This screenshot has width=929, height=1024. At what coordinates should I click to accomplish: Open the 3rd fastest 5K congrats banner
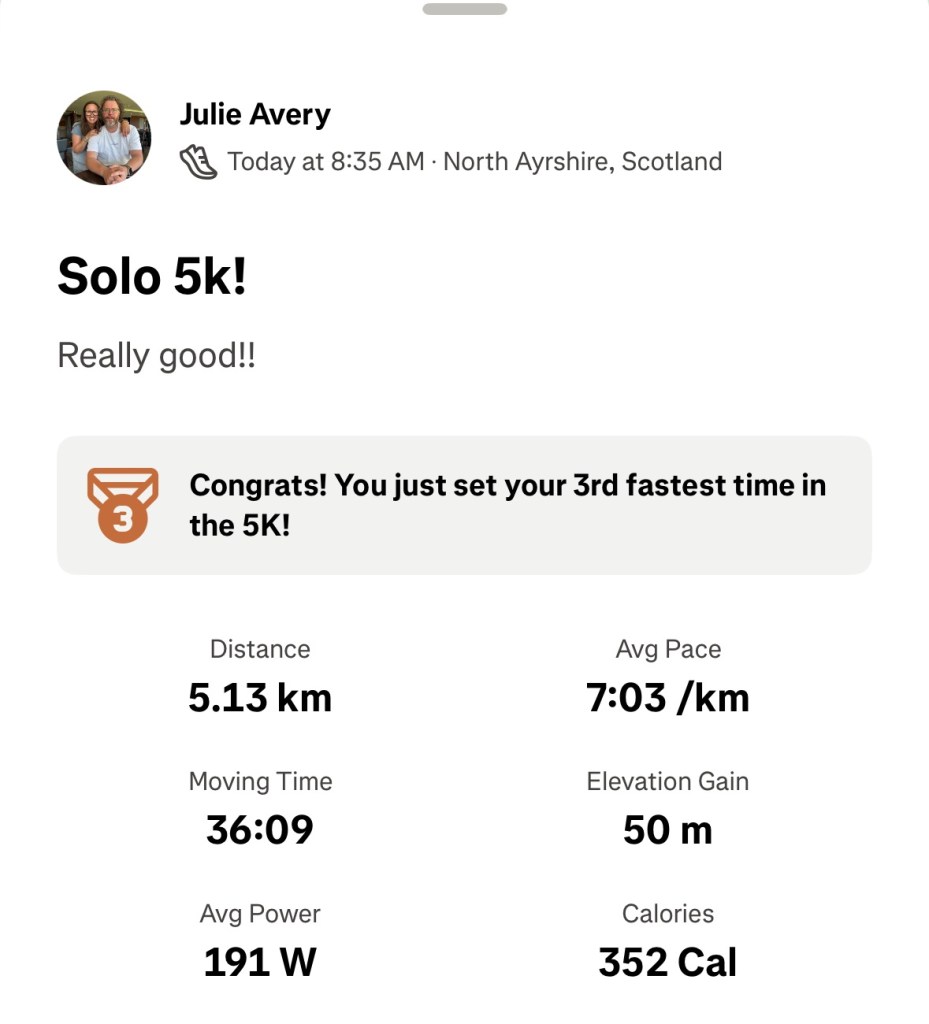pyautogui.click(x=508, y=505)
